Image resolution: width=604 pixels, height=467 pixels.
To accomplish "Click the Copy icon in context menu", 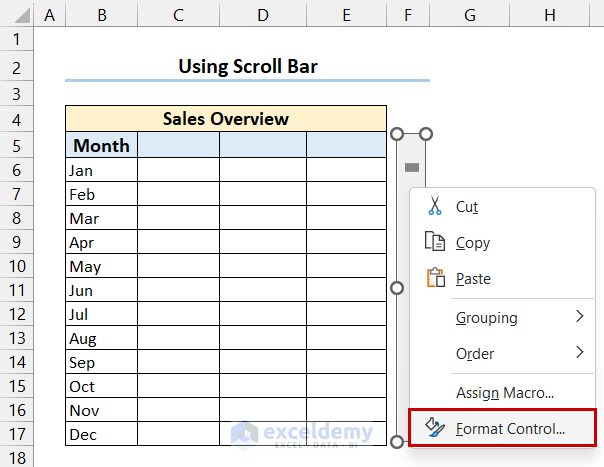I will 434,242.
